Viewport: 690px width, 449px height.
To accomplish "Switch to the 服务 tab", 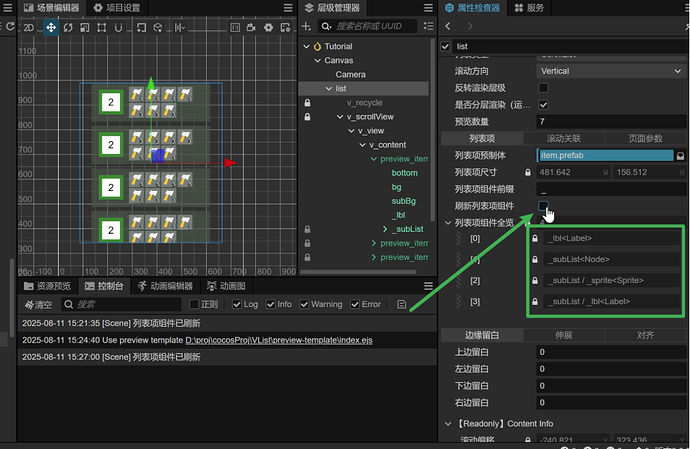I will pos(529,8).
